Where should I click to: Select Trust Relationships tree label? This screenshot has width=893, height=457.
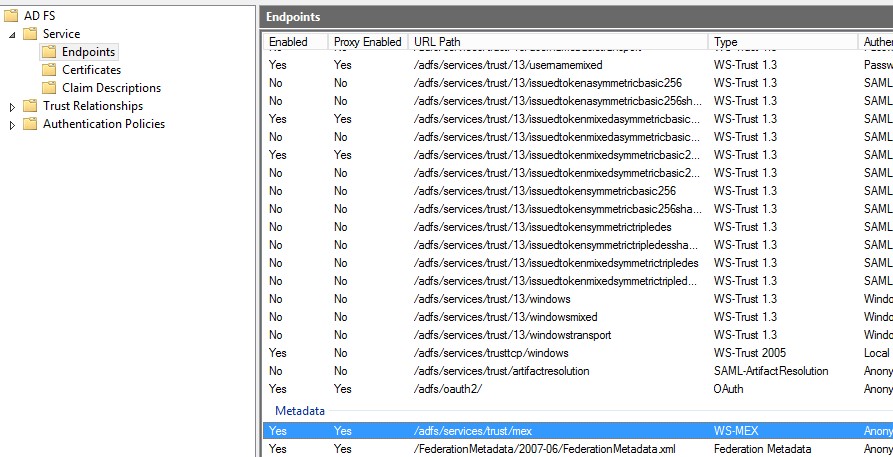pos(93,106)
